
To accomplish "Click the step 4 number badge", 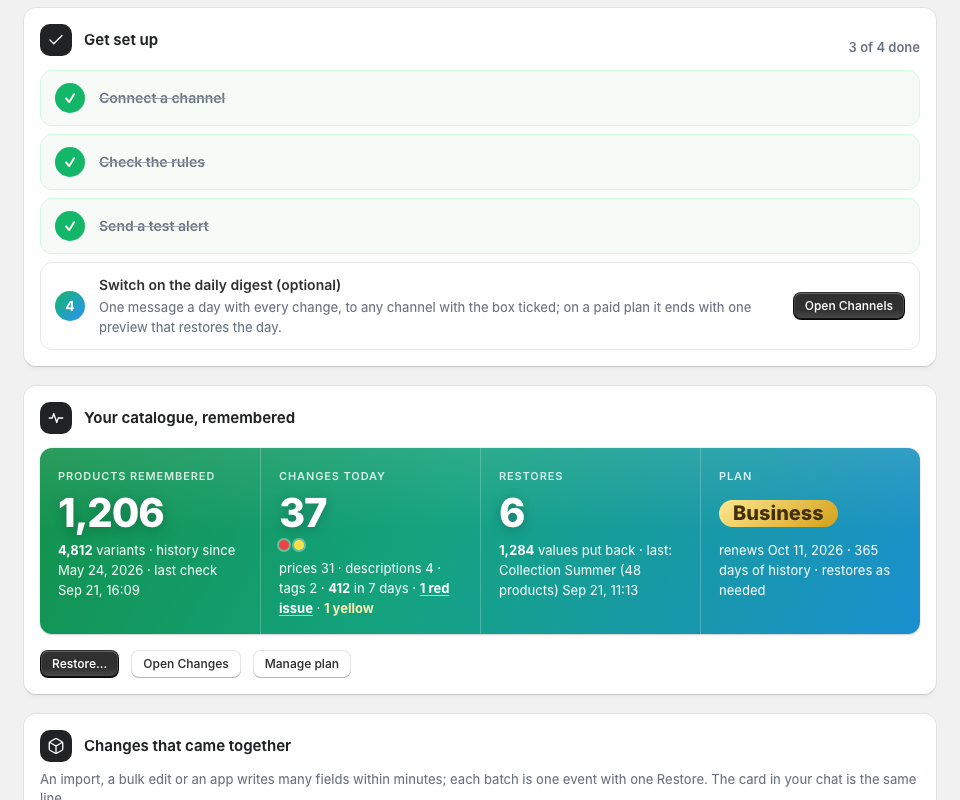I will 70,306.
